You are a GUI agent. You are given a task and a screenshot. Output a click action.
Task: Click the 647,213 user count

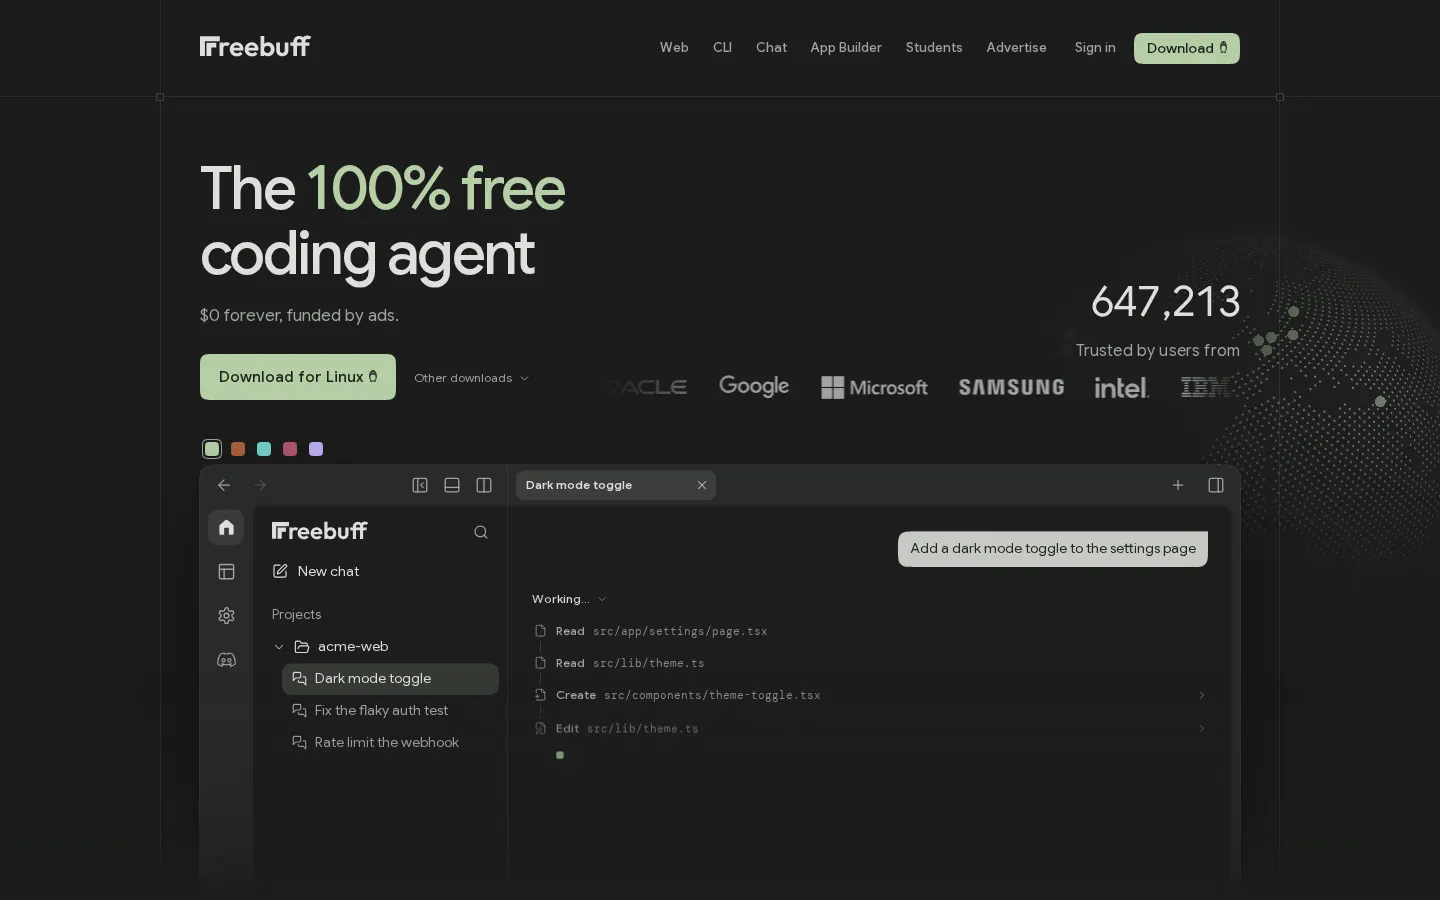tap(1165, 301)
